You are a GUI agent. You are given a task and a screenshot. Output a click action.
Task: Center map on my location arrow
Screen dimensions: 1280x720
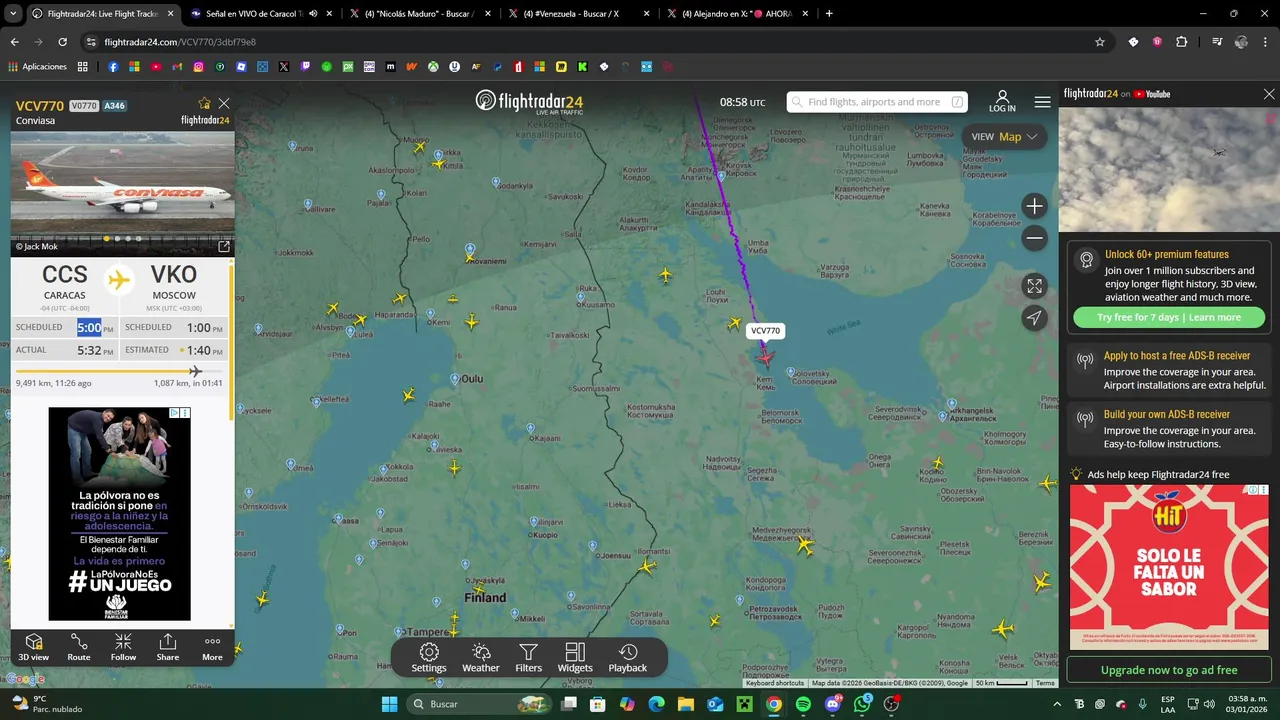1035,318
